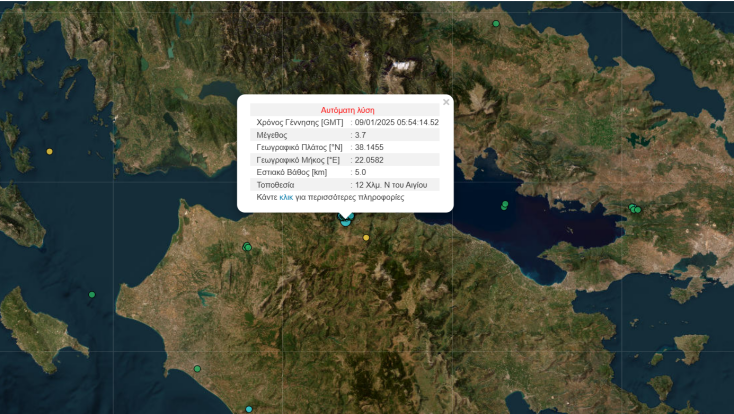
Task: Select the lone green marker in the gulf waters
Action: (505, 205)
